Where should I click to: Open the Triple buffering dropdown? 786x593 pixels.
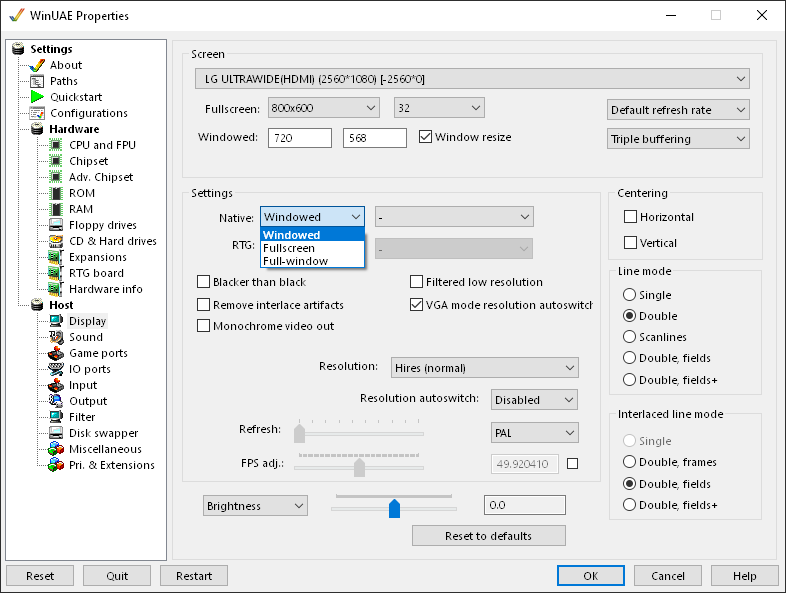point(678,139)
